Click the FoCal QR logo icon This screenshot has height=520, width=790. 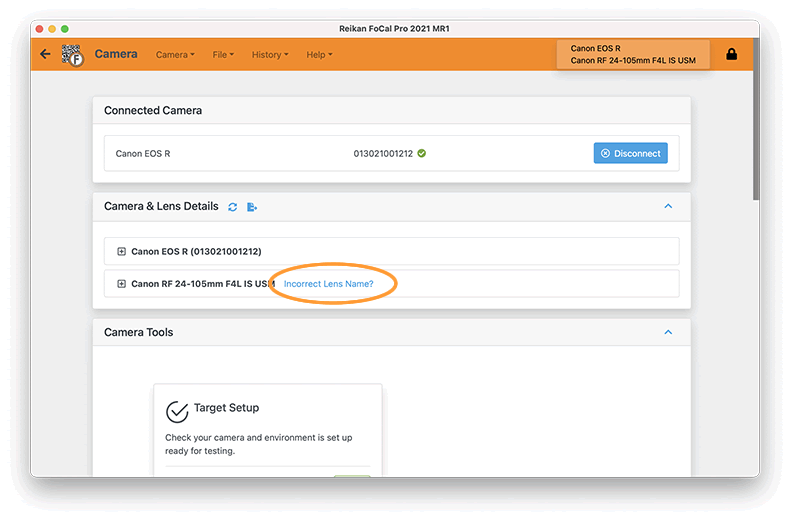point(73,55)
